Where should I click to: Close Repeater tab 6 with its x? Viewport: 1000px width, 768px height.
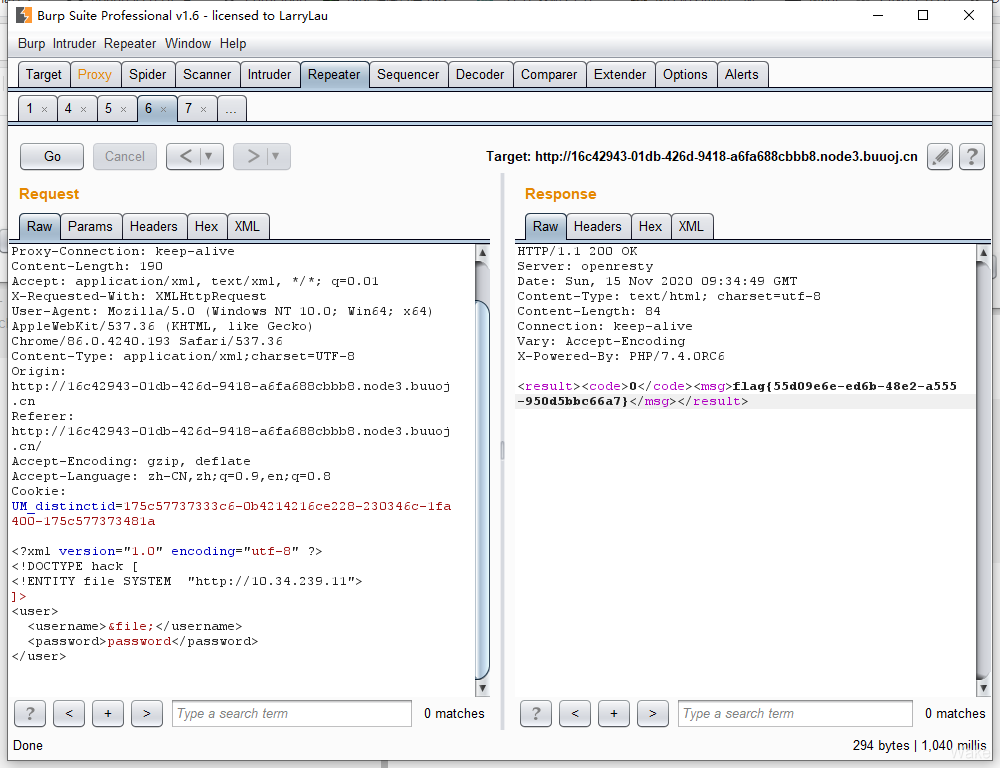click(x=164, y=110)
